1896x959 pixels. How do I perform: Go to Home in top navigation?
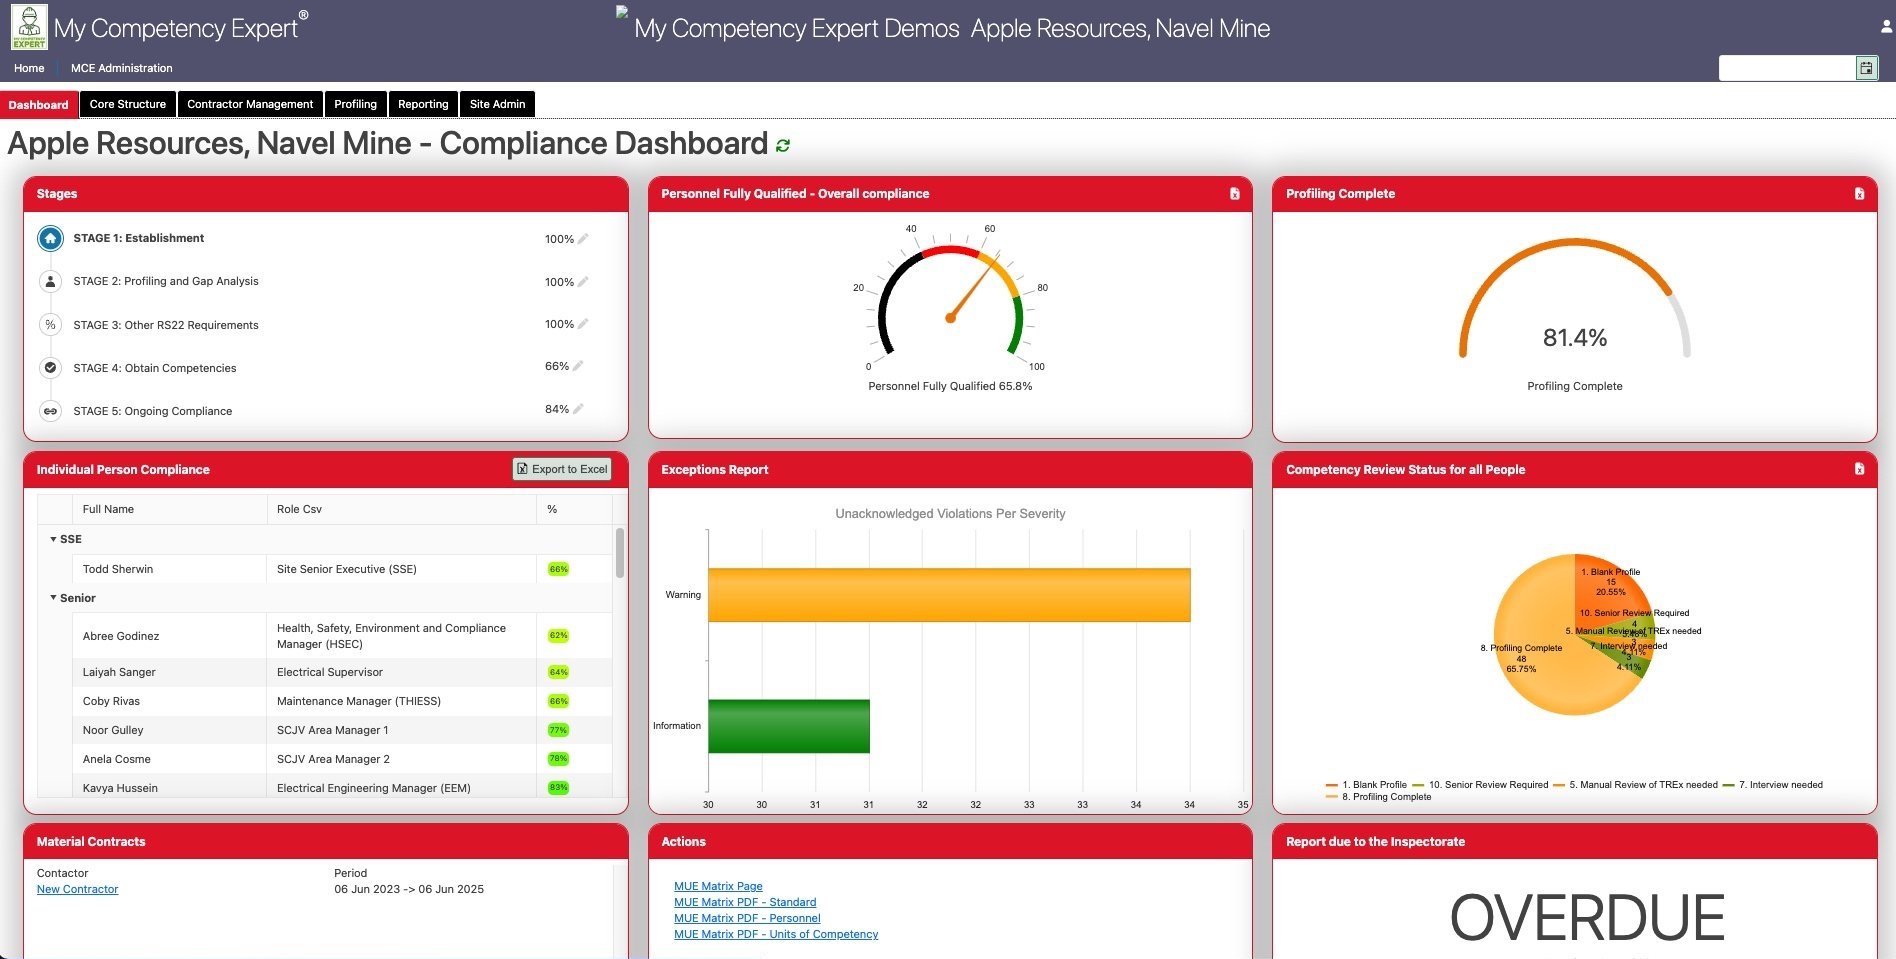click(29, 68)
